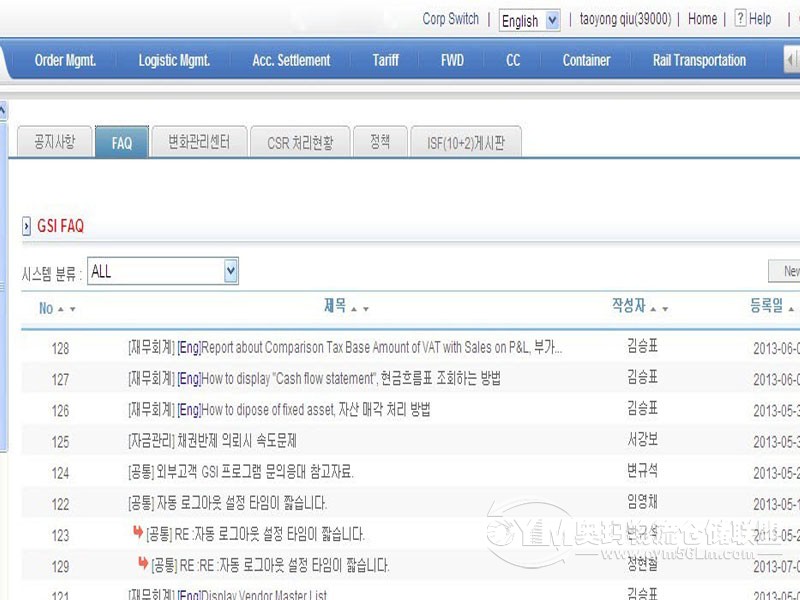Click the Help question-mark icon
Screen dimensions: 800x600
[x=740, y=18]
